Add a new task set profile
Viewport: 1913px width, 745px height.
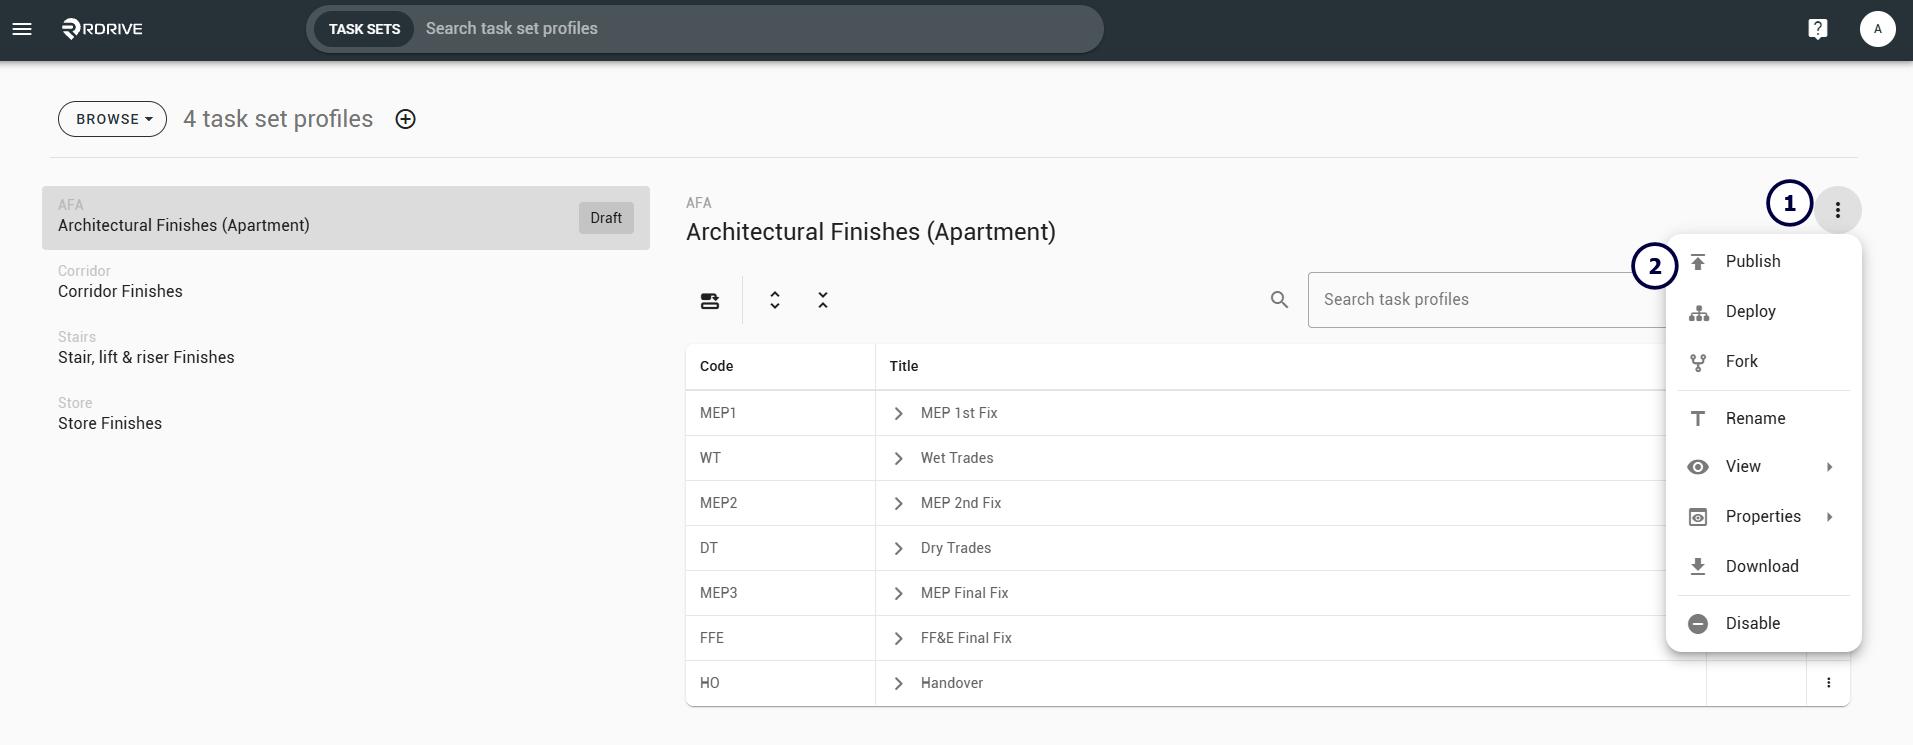point(405,119)
